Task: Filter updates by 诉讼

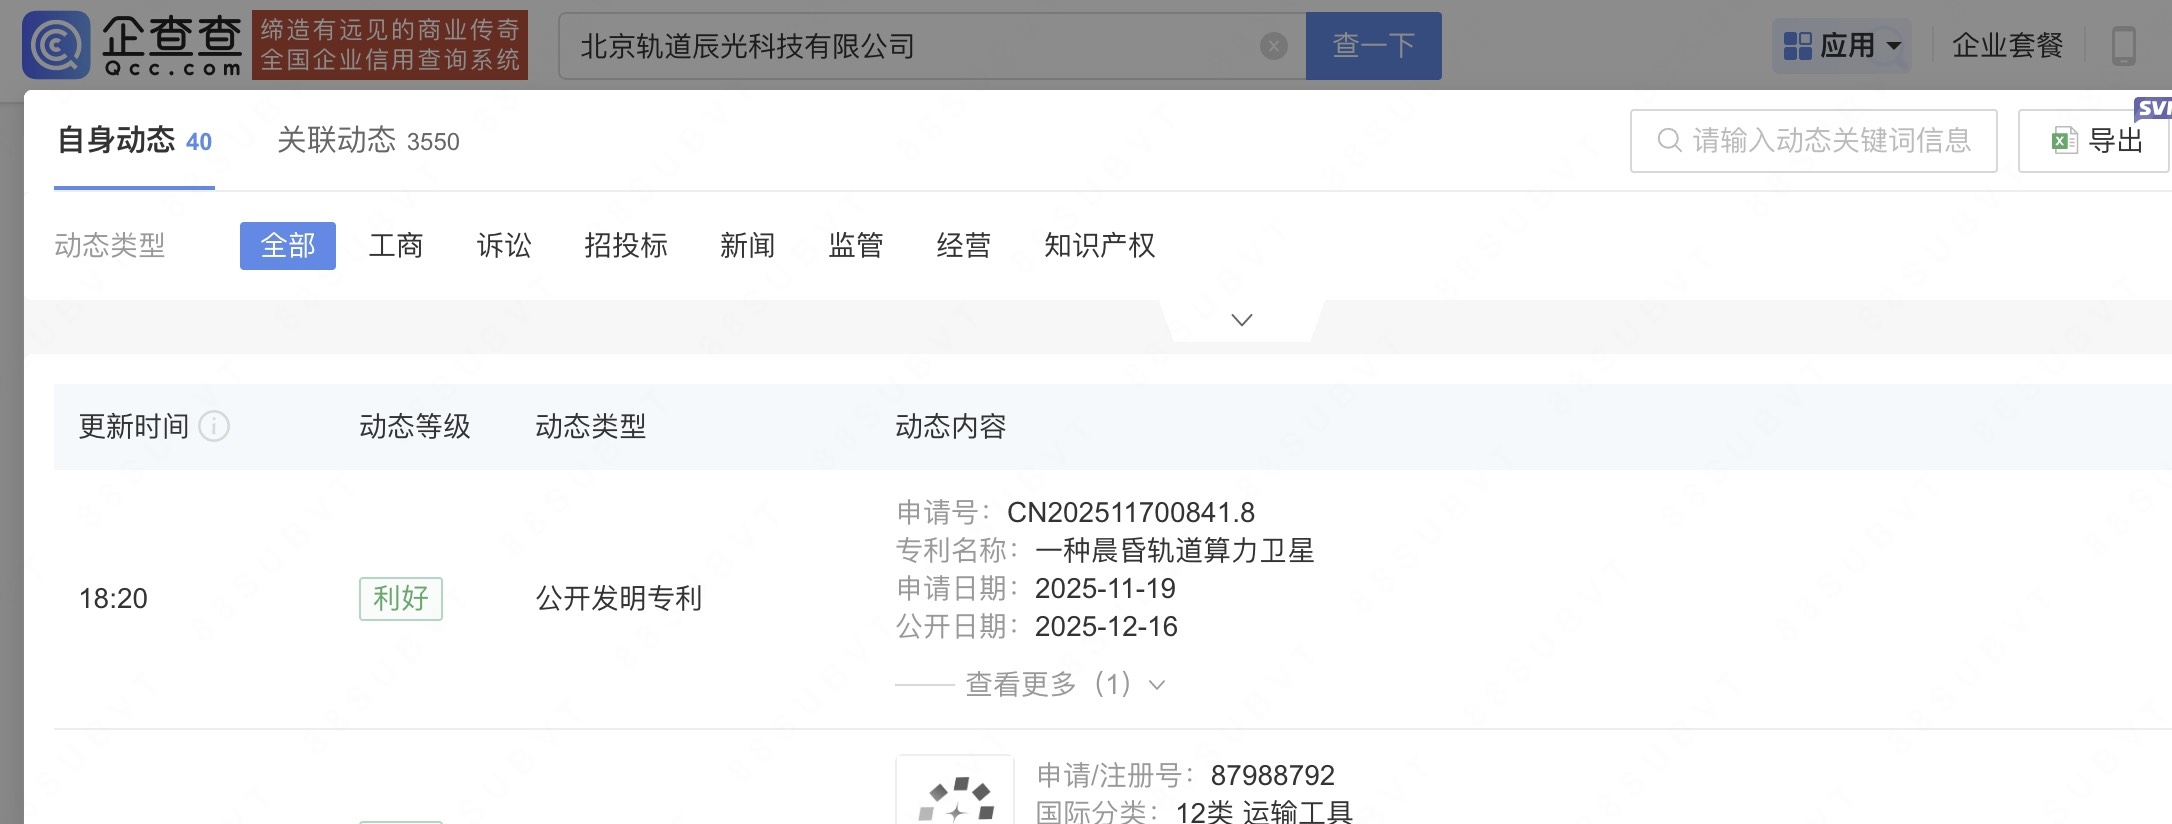Action: coord(504,246)
